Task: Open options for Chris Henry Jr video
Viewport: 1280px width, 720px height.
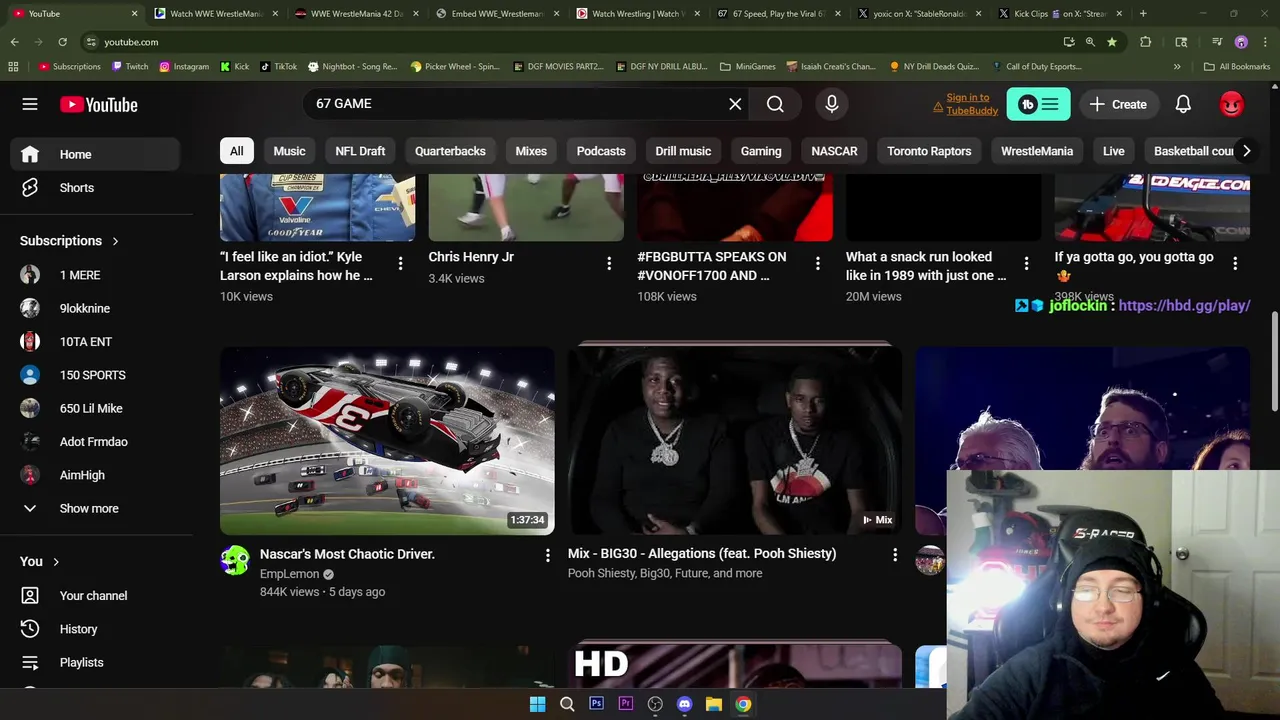Action: point(609,263)
